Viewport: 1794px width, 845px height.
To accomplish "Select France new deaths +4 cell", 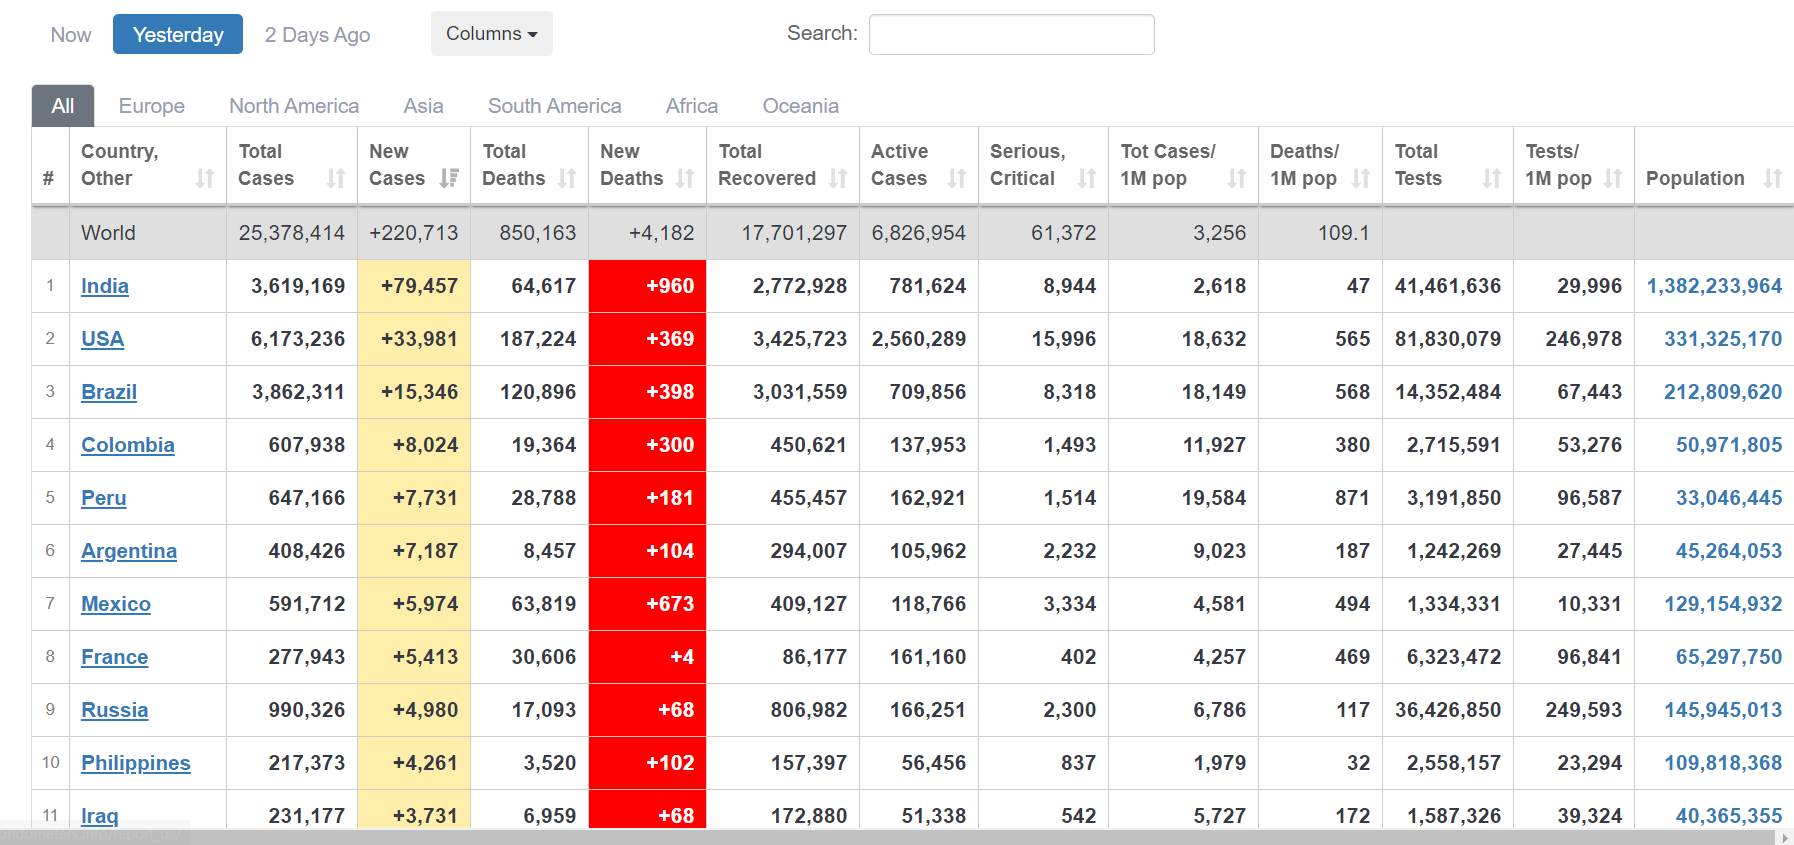I will 648,657.
